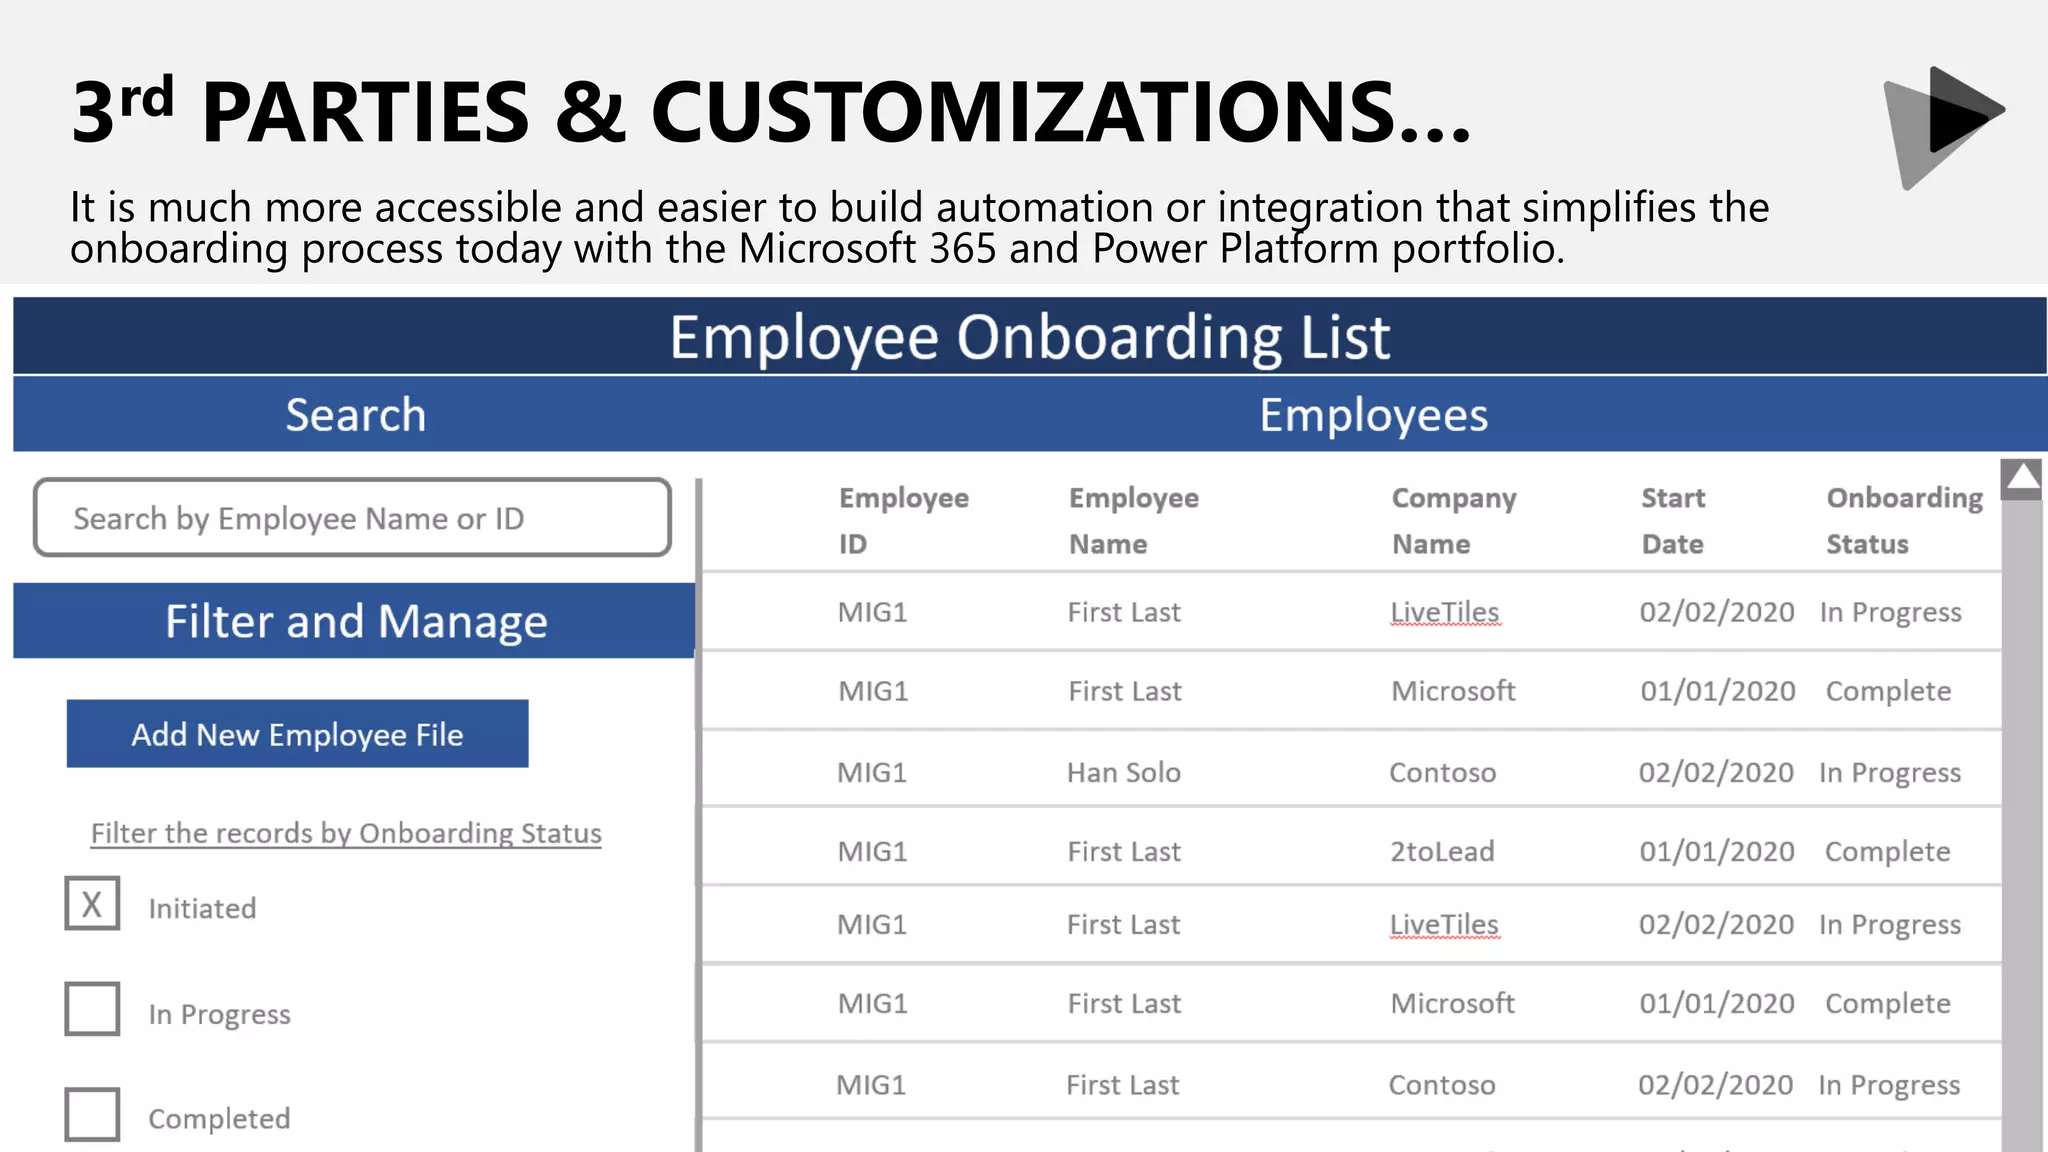This screenshot has width=2048, height=1152.
Task: Click the Filter and Manage header
Action: pyautogui.click(x=355, y=621)
